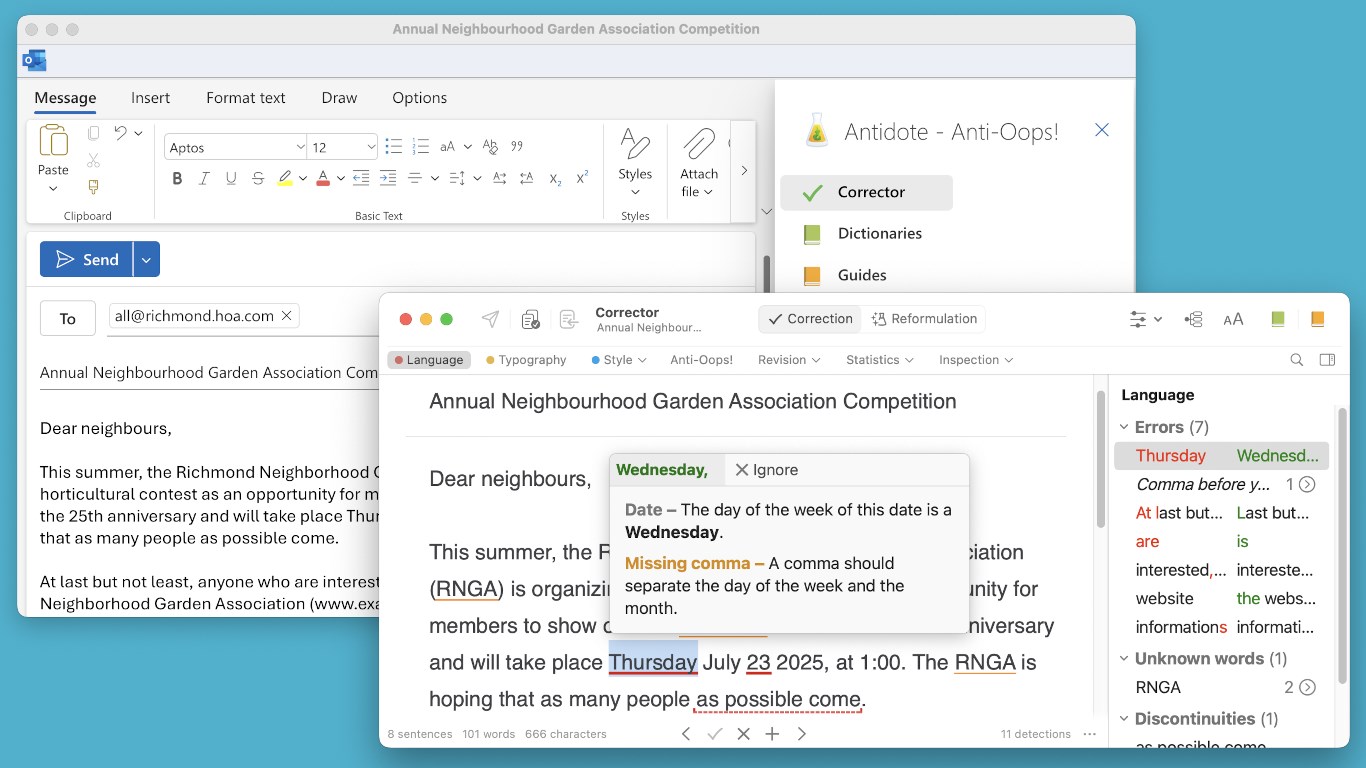This screenshot has height=768, width=1366.
Task: Toggle the Language filter in Antidote
Action: click(x=429, y=360)
